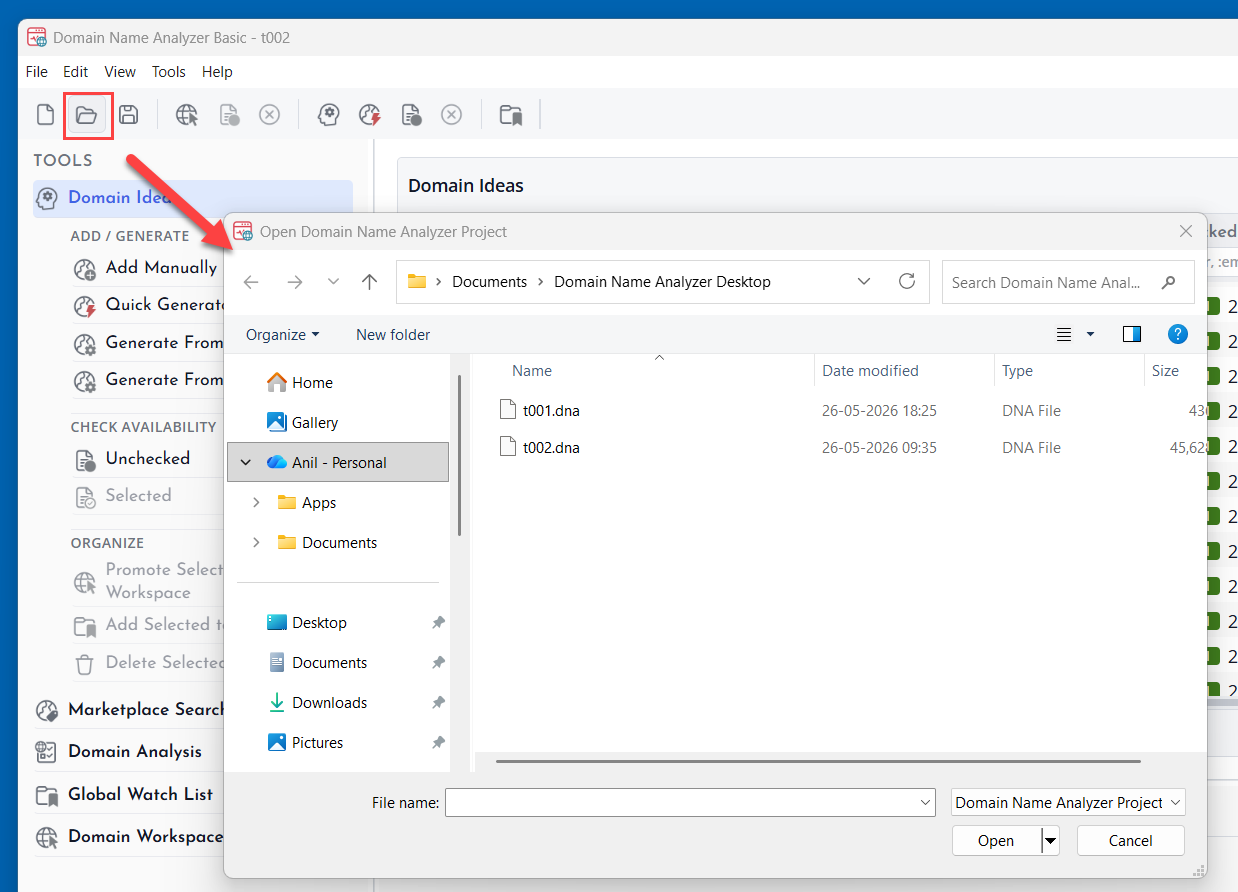This screenshot has height=892, width=1238.
Task: Collapse the Anil - Personal OneDrive node
Action: point(246,463)
